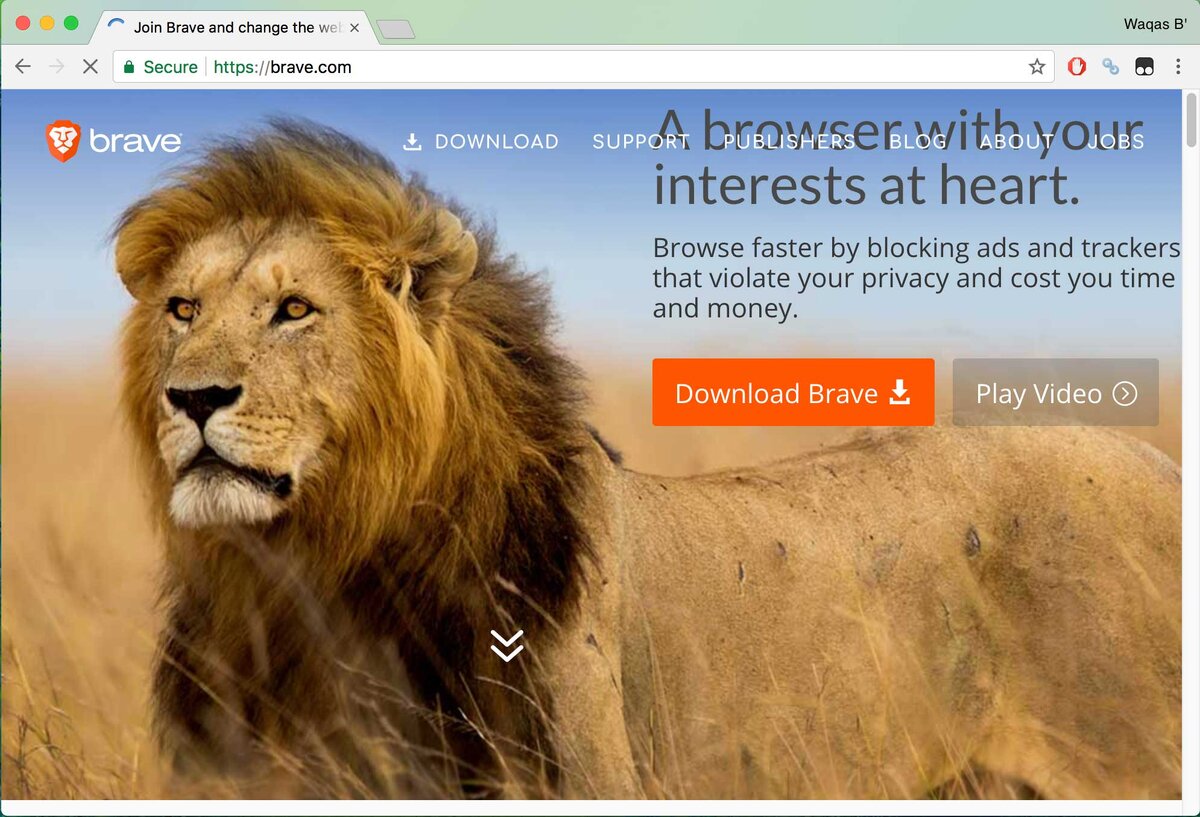This screenshot has width=1200, height=817.
Task: Go to the SUPPORT nav link
Action: tap(641, 142)
